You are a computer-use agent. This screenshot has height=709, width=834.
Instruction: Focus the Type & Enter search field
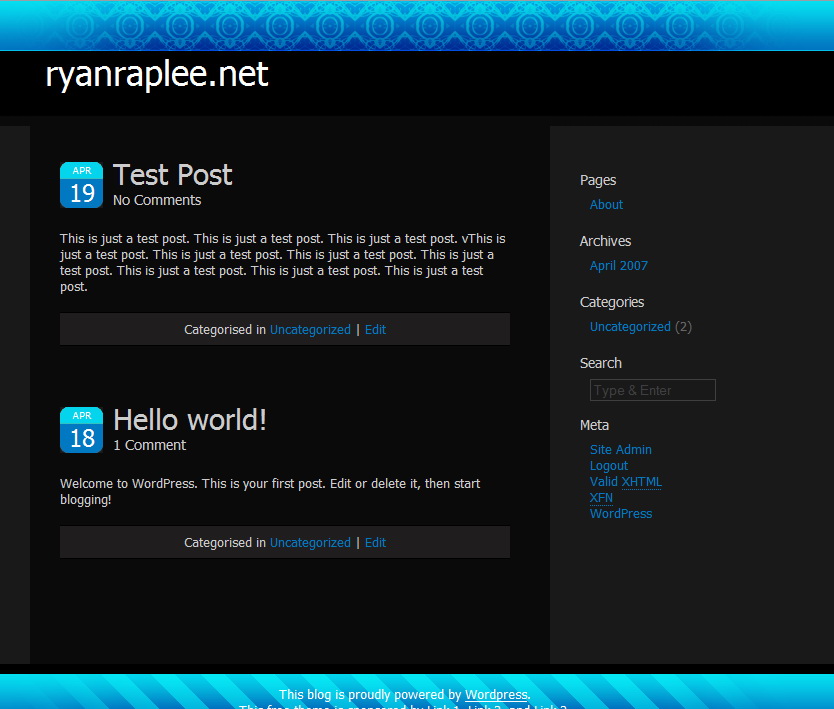[652, 391]
